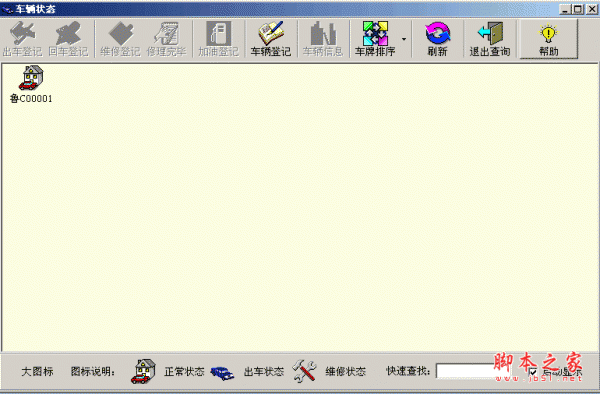Minimize the 车辆状态 window
This screenshot has height=394, width=600.
[x=566, y=9]
